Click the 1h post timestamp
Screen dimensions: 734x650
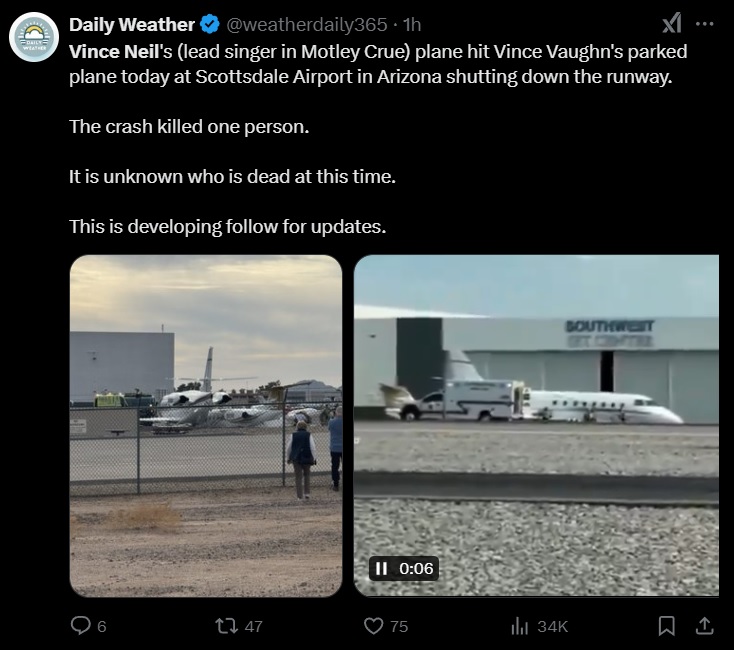point(412,24)
